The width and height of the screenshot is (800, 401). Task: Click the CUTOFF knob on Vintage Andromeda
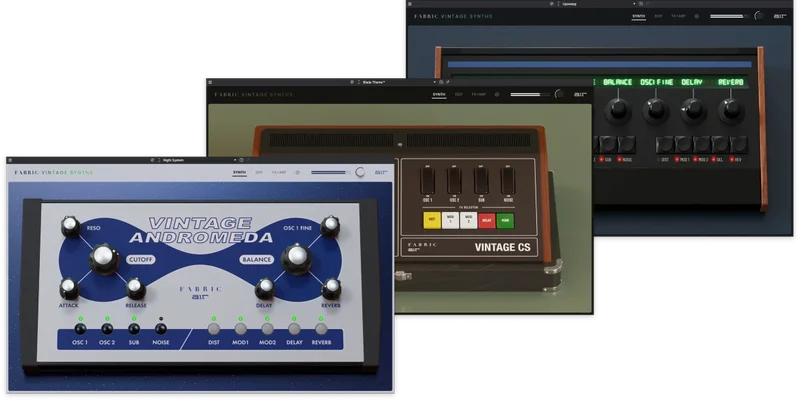click(x=104, y=259)
